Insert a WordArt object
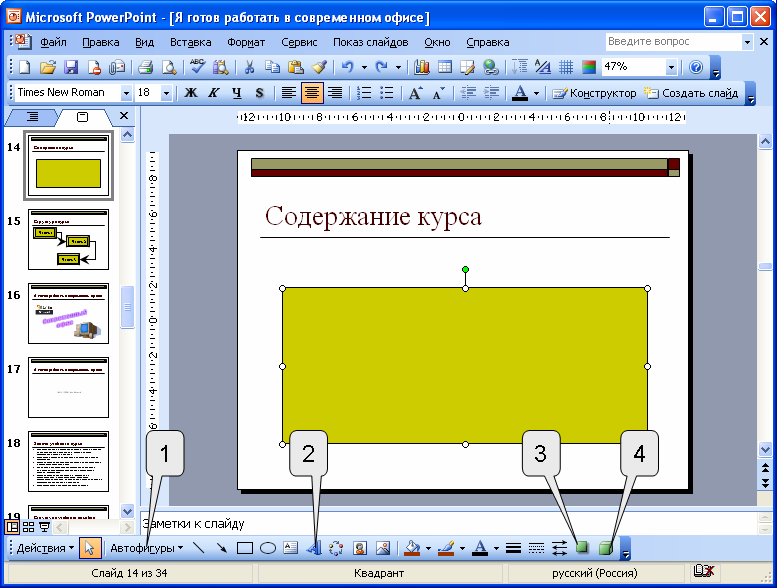This screenshot has height=588, width=777. (x=314, y=548)
